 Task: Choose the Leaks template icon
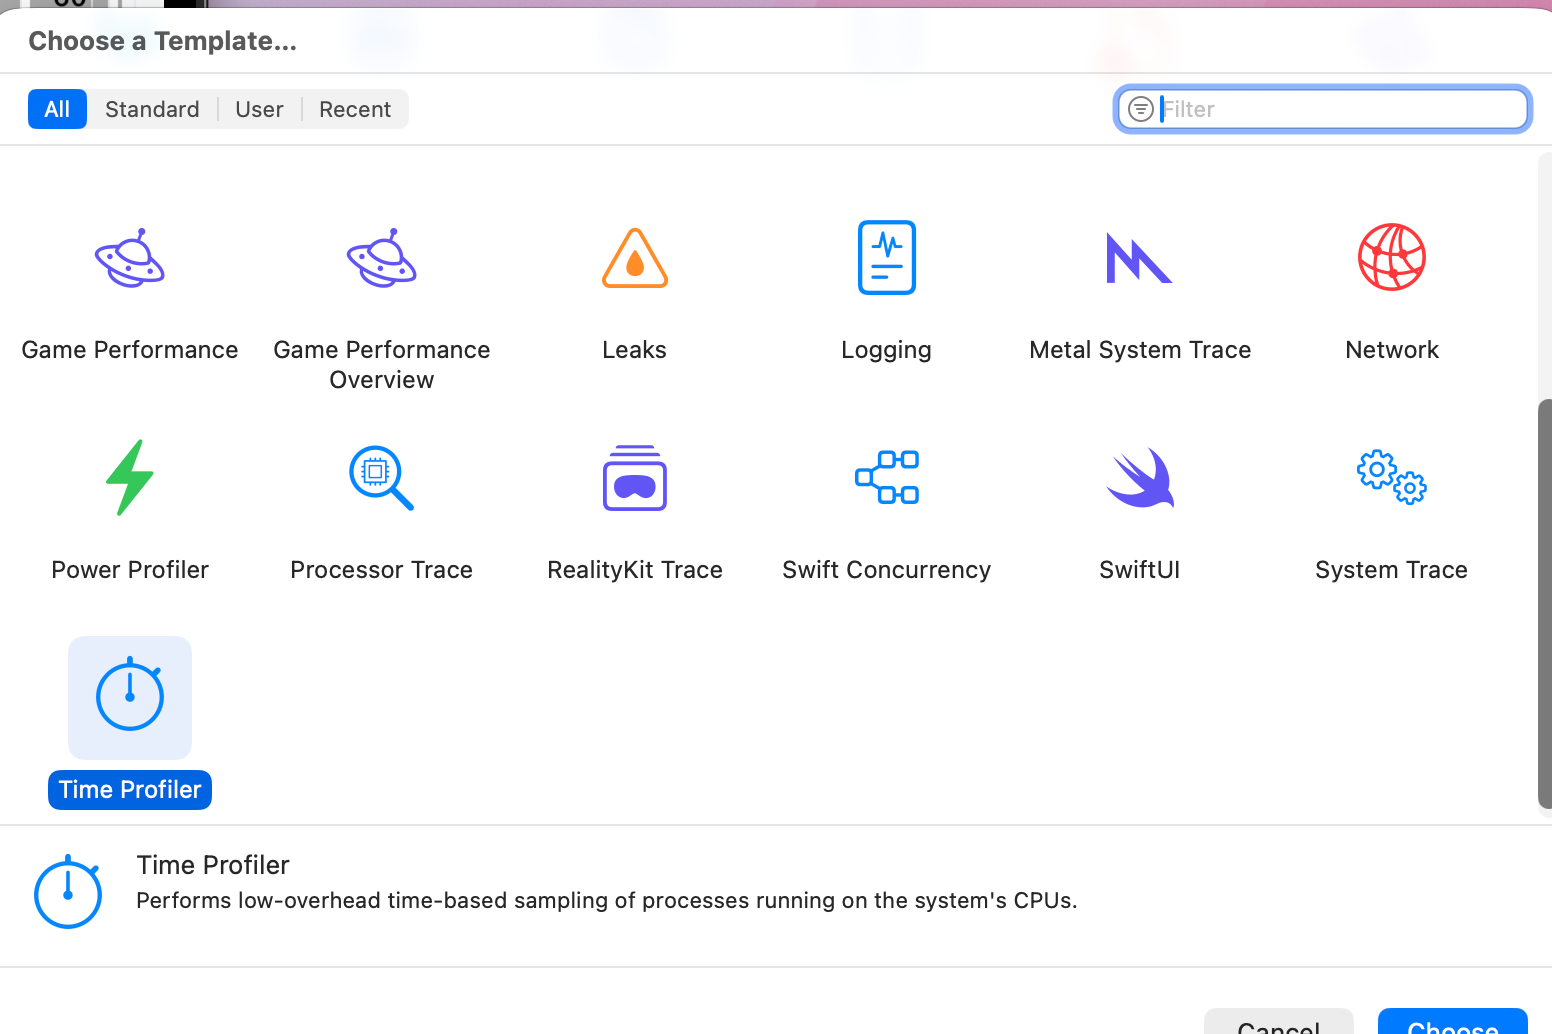pyautogui.click(x=635, y=258)
